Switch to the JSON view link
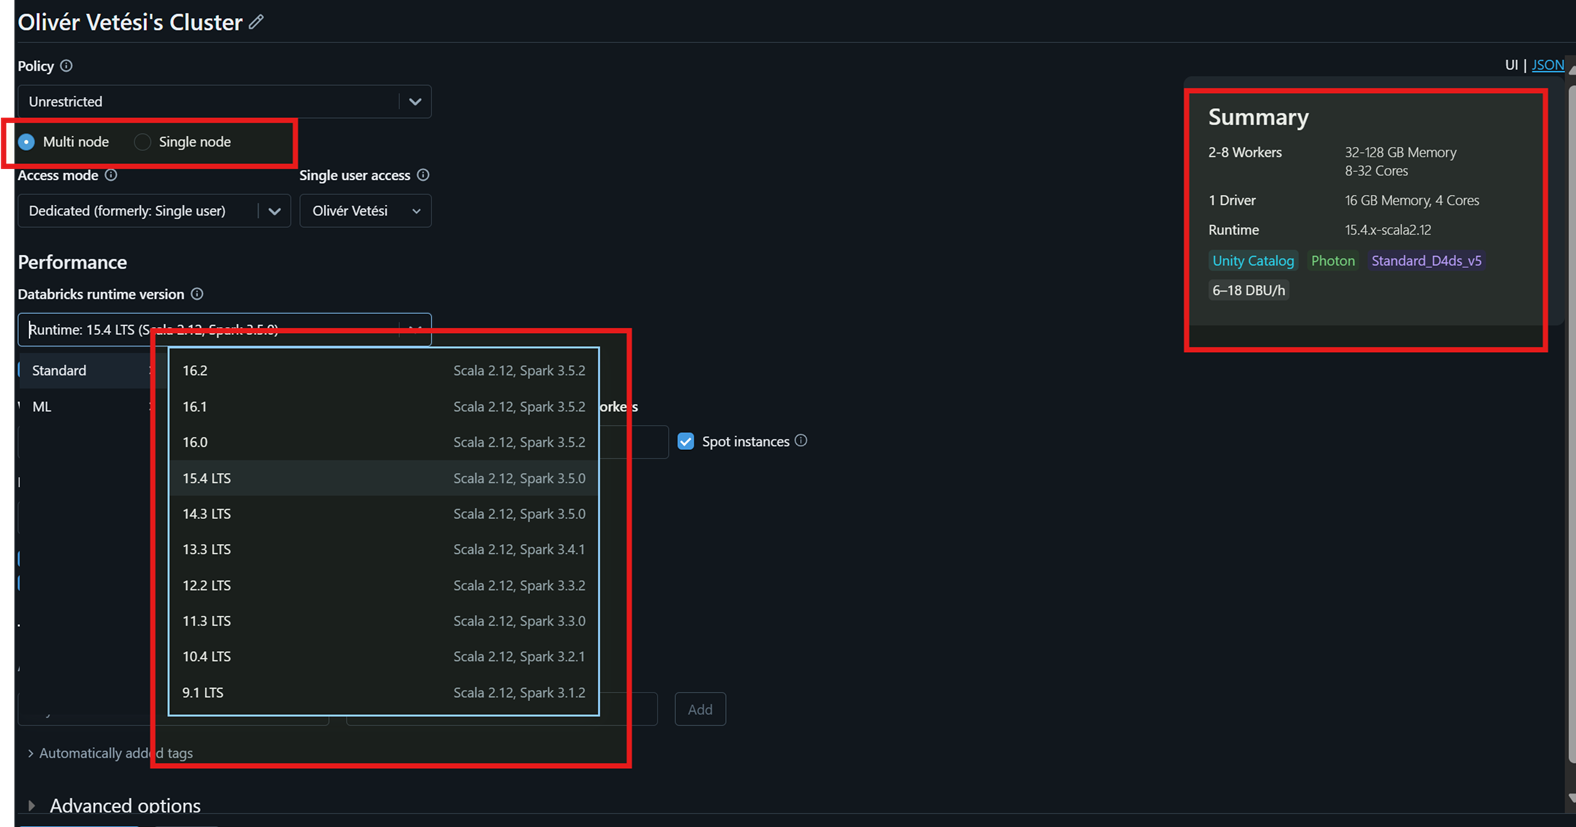The width and height of the screenshot is (1576, 827). click(x=1548, y=65)
